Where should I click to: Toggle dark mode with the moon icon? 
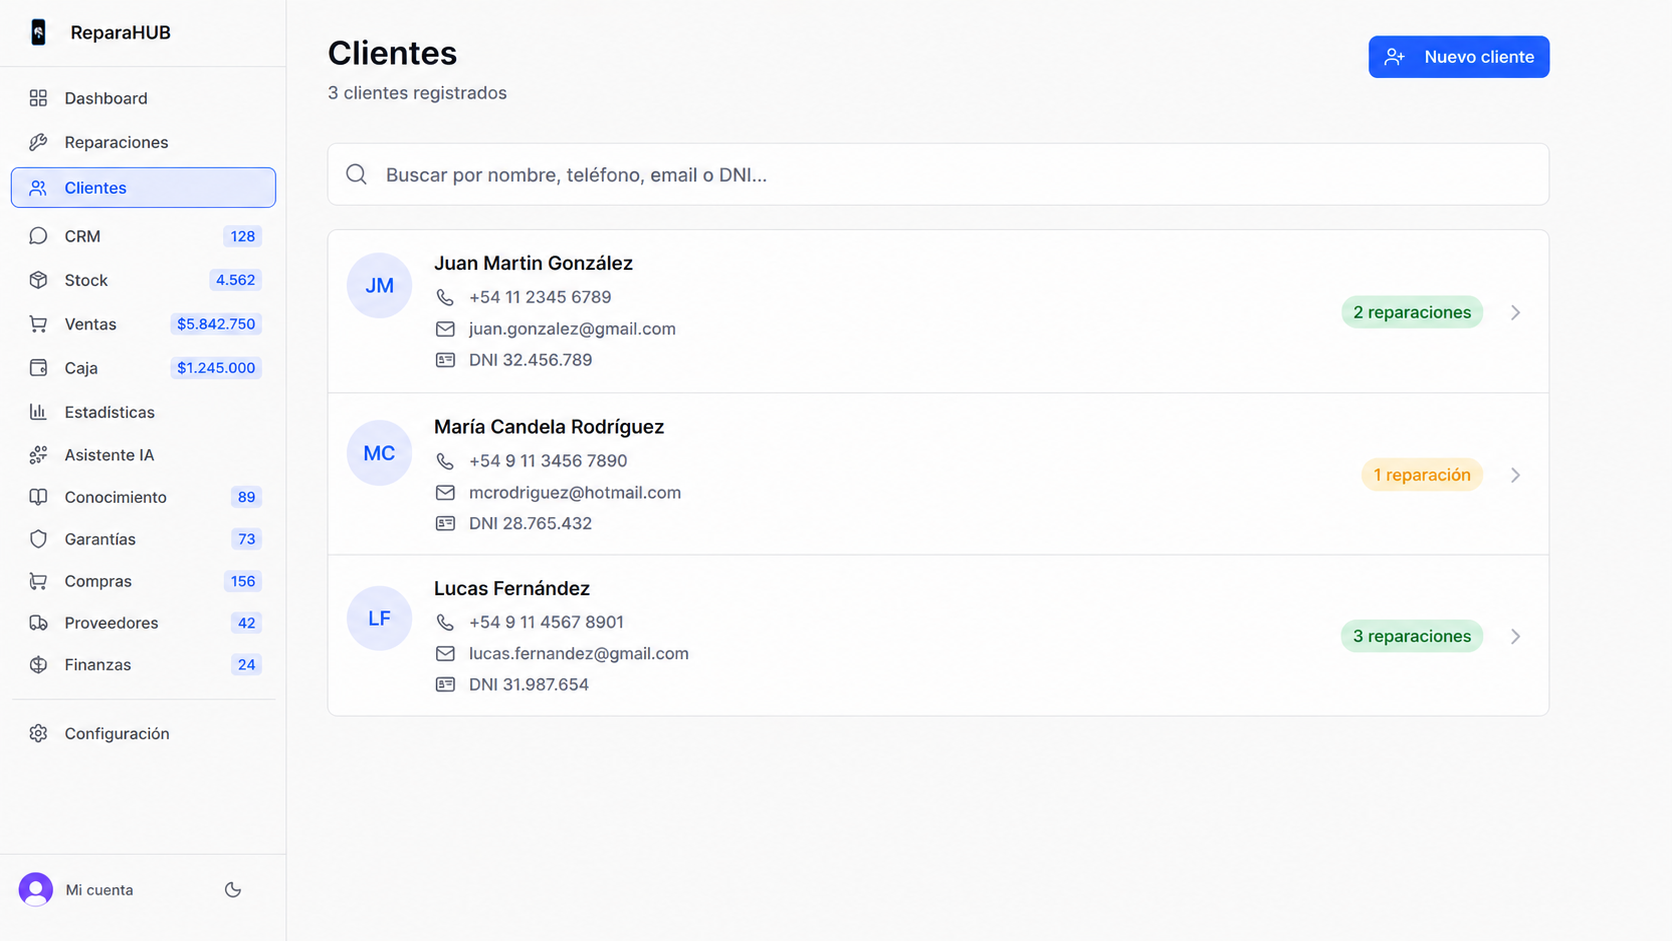click(x=233, y=889)
